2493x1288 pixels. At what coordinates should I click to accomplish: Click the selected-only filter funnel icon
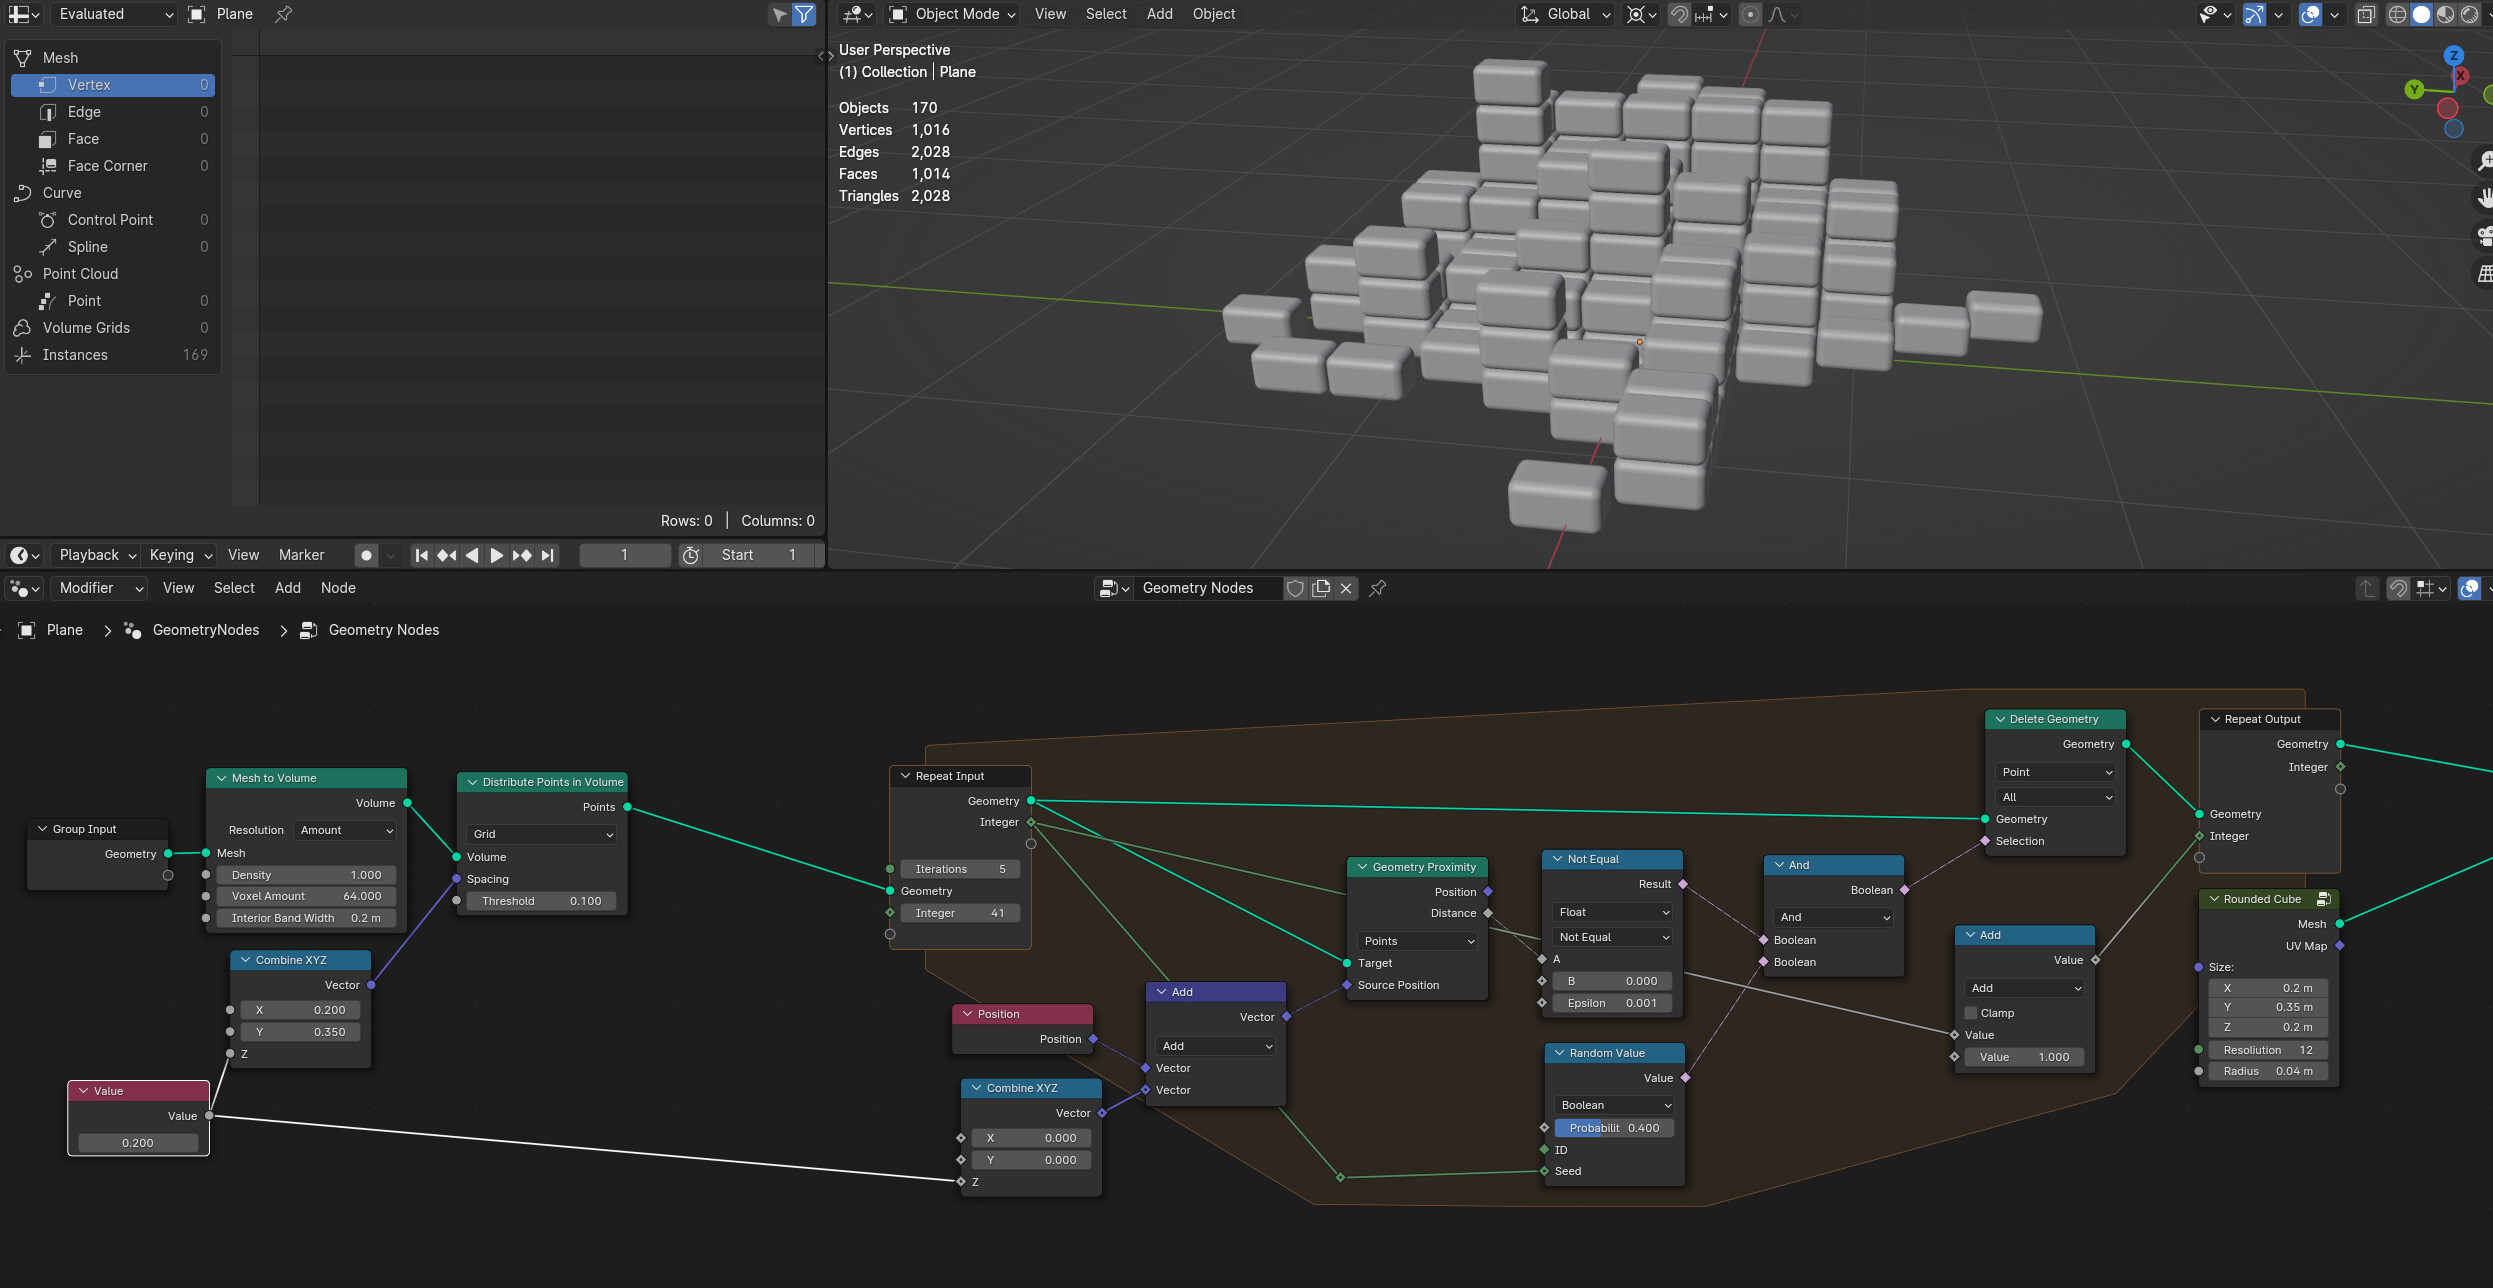coord(803,14)
